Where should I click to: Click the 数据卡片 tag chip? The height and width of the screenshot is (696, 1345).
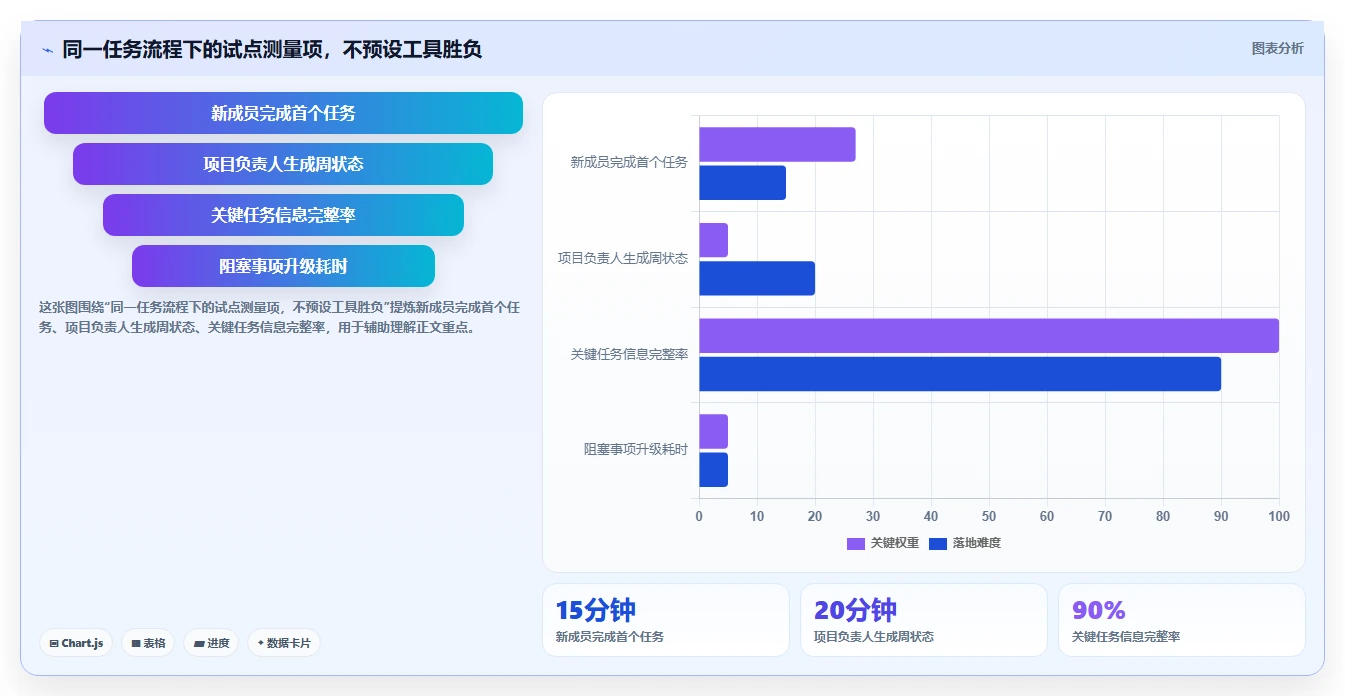284,643
